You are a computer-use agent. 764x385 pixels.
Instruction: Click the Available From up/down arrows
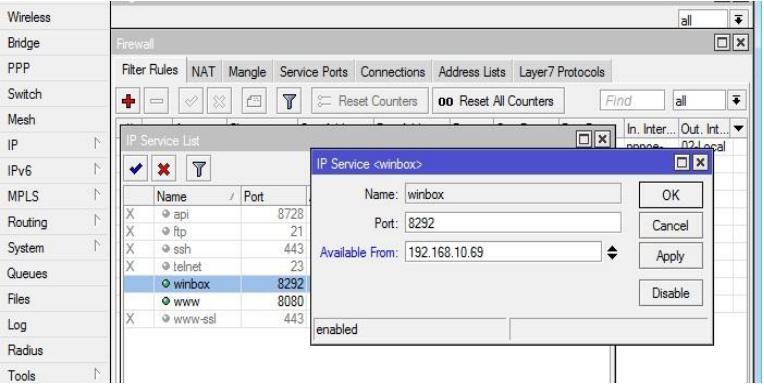click(612, 252)
